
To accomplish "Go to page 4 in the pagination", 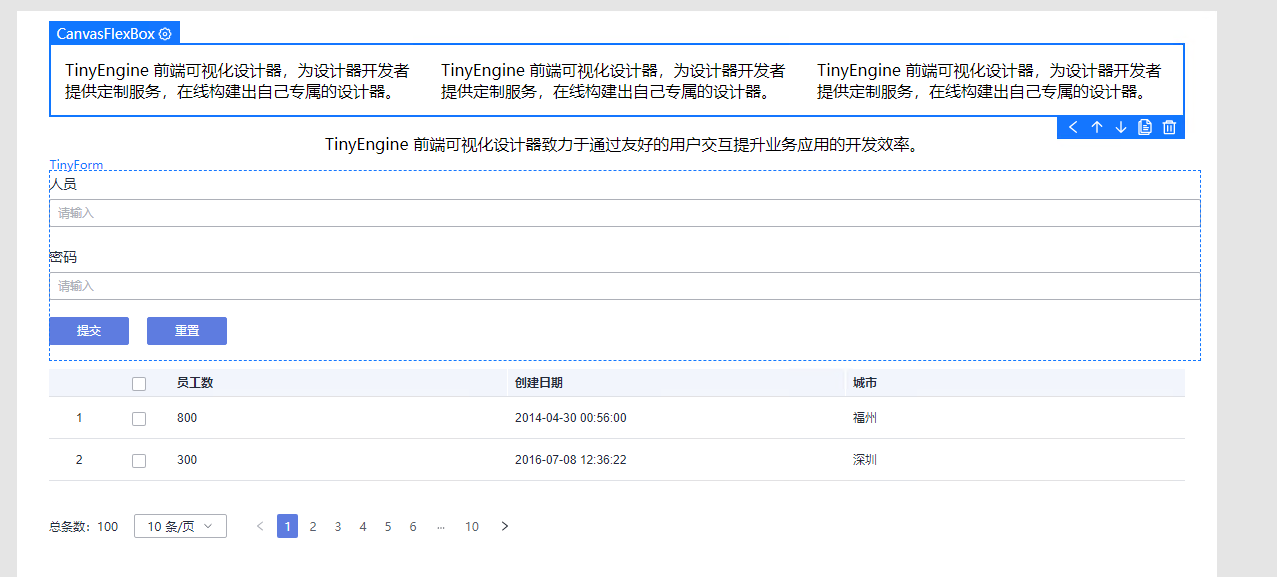I will click(363, 526).
